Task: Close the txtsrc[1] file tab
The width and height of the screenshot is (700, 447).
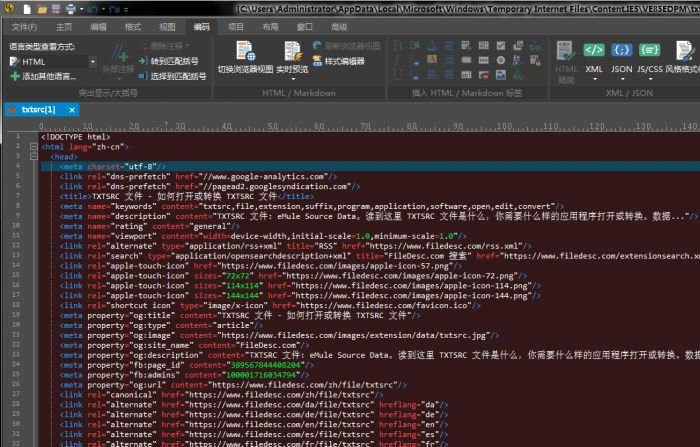Action: (x=72, y=110)
